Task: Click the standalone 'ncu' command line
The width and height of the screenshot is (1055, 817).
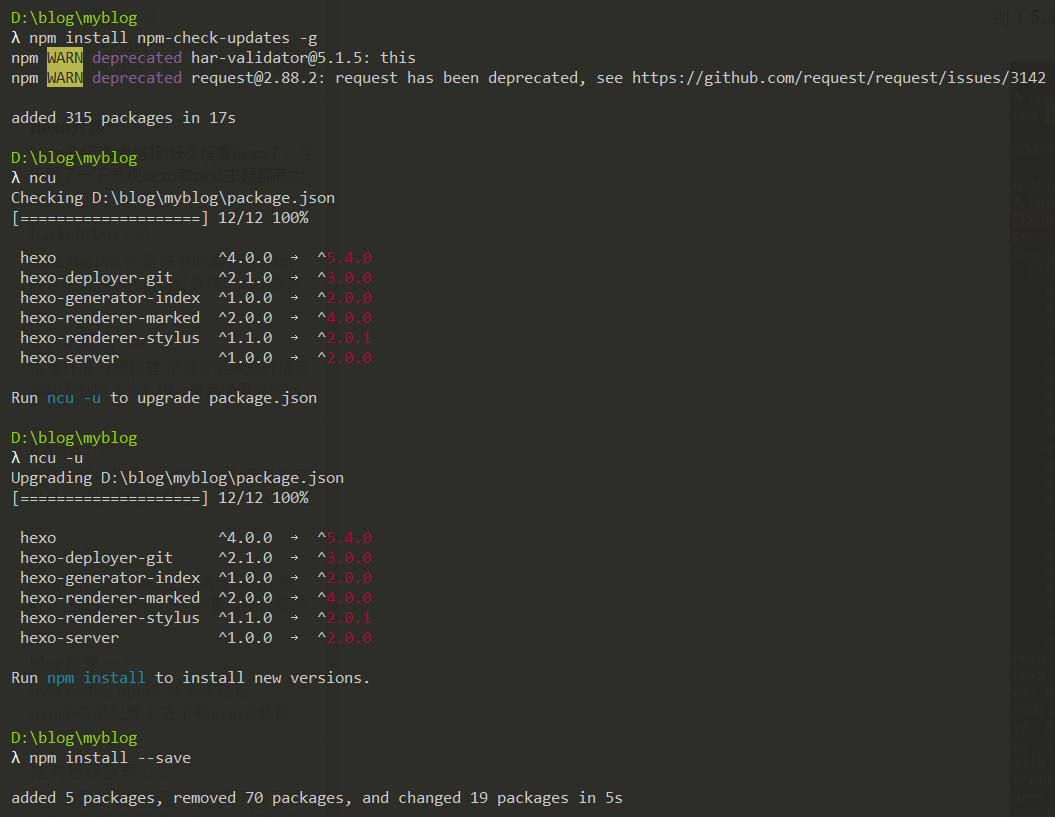Action: click(x=42, y=178)
